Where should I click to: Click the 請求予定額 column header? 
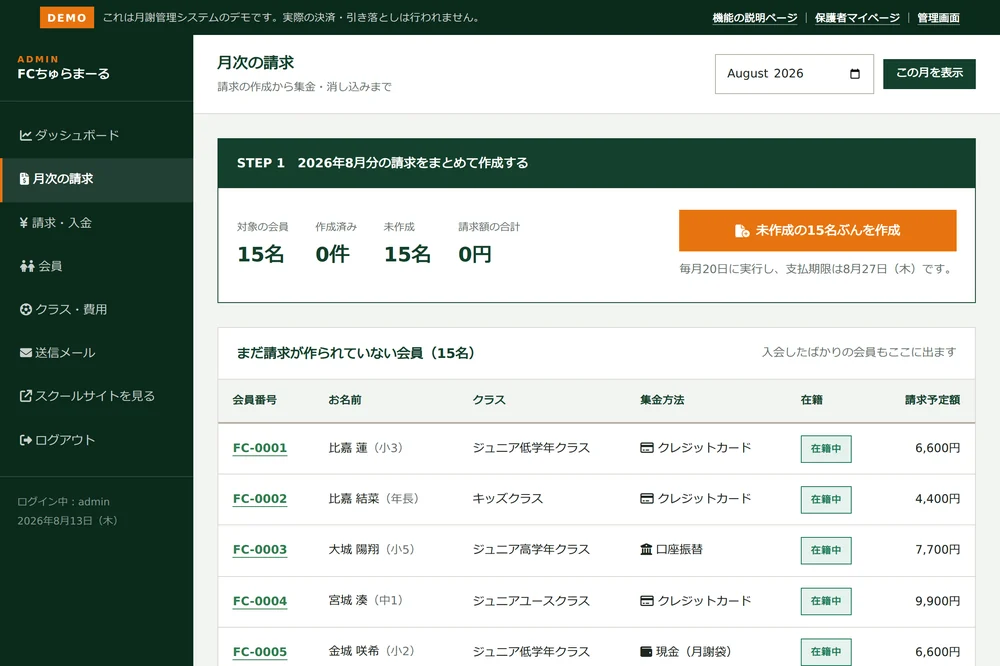coord(932,400)
